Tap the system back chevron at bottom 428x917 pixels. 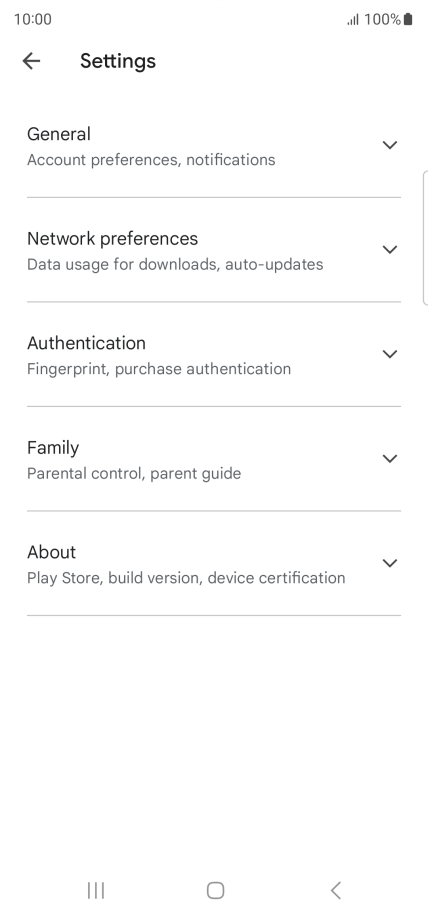pos(335,891)
